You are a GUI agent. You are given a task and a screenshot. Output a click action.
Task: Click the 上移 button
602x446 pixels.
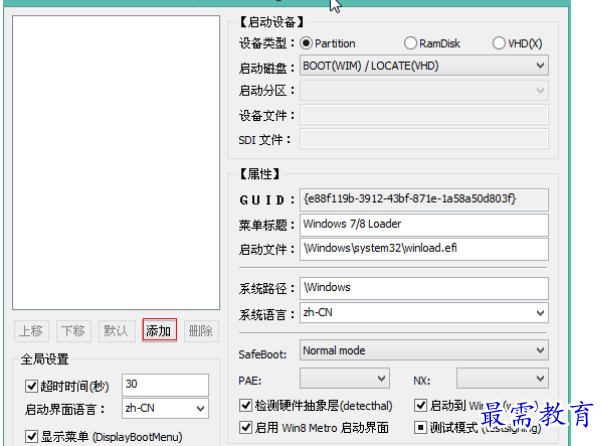point(32,331)
